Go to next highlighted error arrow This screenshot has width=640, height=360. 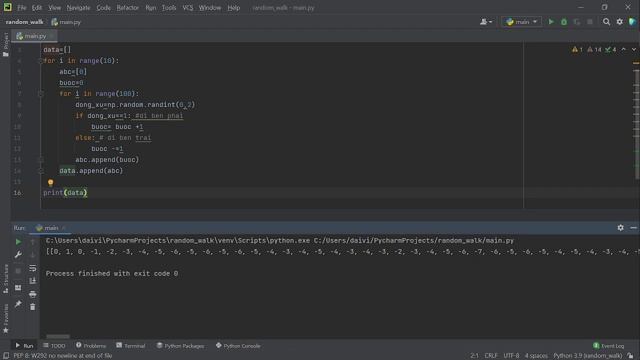634,49
